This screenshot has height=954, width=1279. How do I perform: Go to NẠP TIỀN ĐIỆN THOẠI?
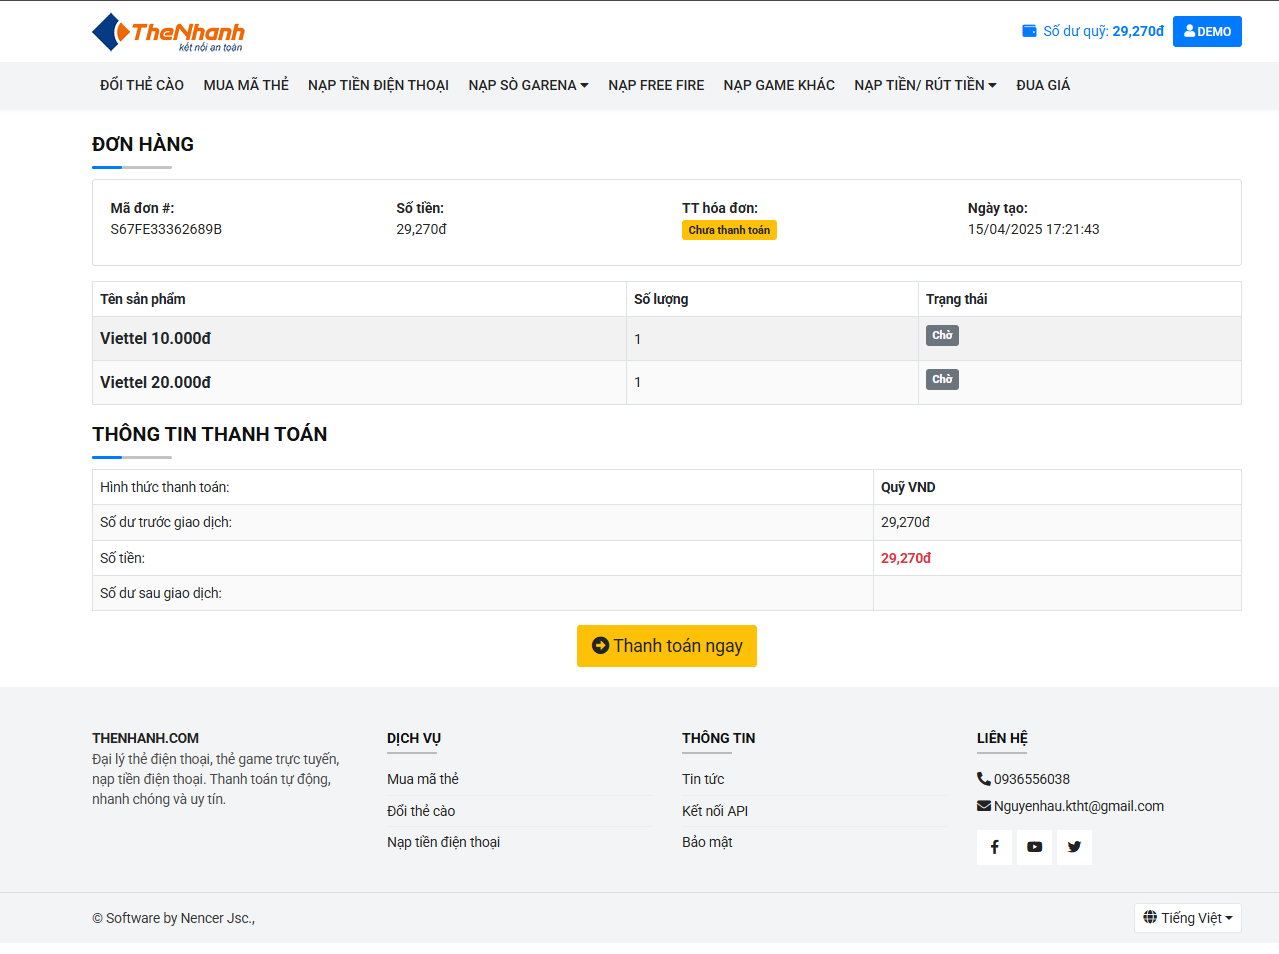[x=378, y=85]
